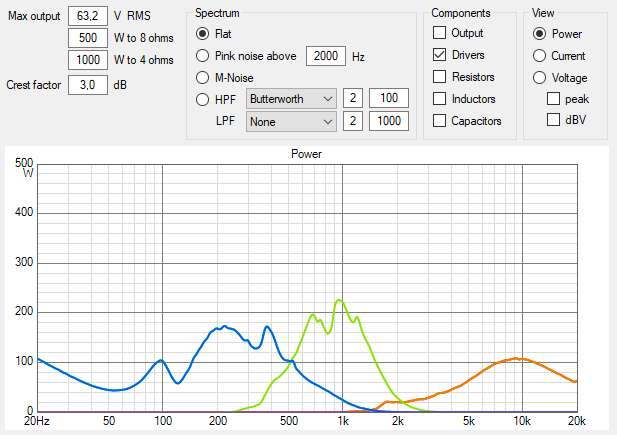Edit the LPF frequency 1000 field

(389, 121)
